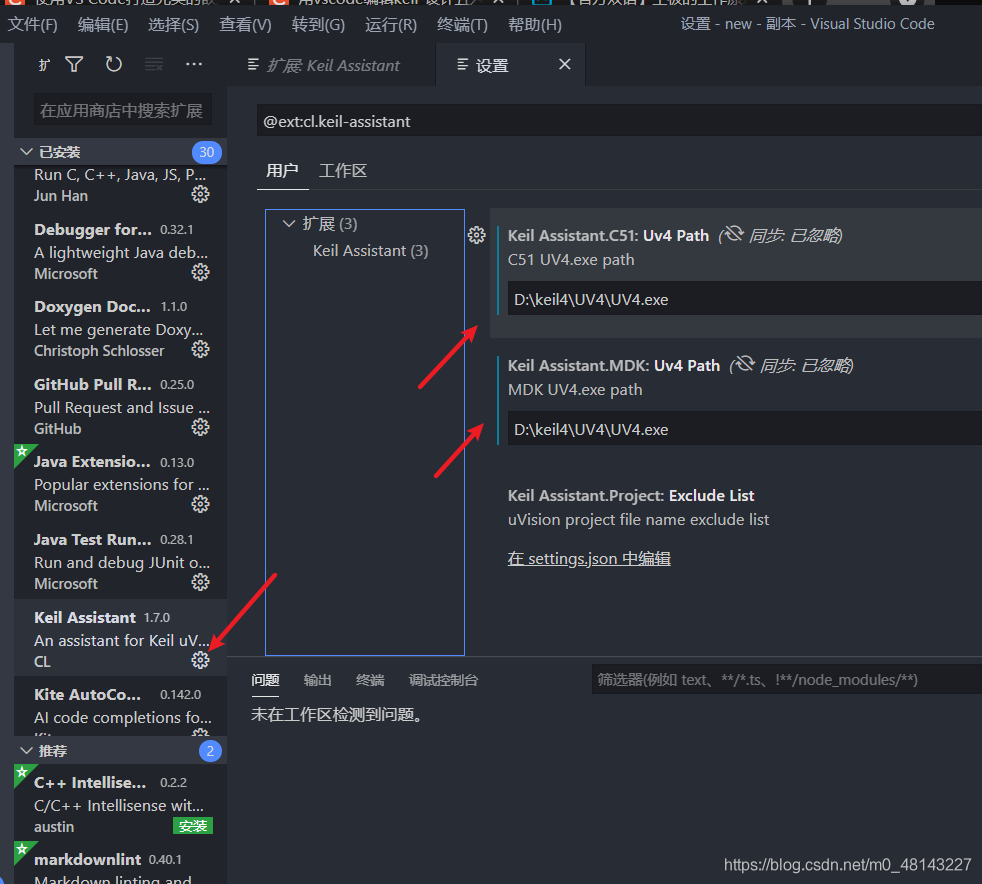Open the extensions filter icon
This screenshot has width=982, height=884.
[x=74, y=64]
